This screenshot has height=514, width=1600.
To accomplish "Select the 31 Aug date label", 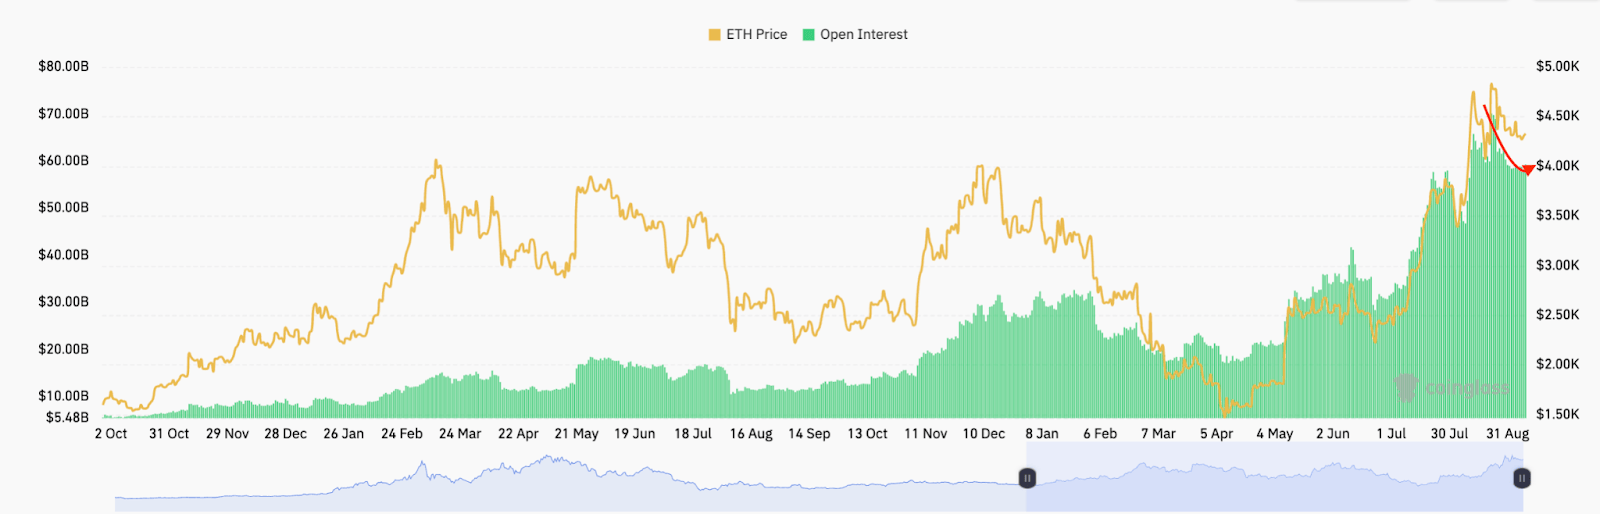I will pos(1507,434).
